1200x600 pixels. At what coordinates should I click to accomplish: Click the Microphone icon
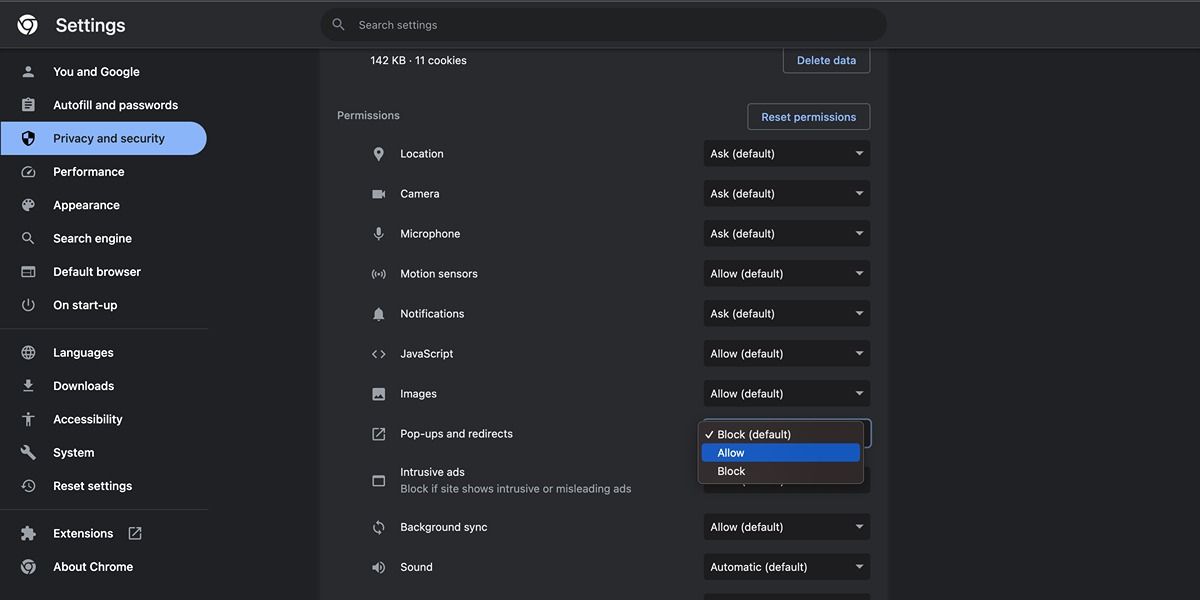click(x=378, y=233)
